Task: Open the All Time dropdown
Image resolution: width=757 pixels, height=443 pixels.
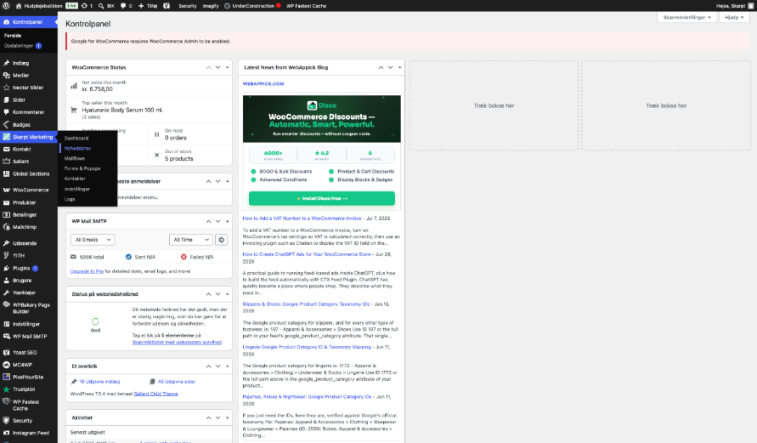Action: [x=191, y=240]
